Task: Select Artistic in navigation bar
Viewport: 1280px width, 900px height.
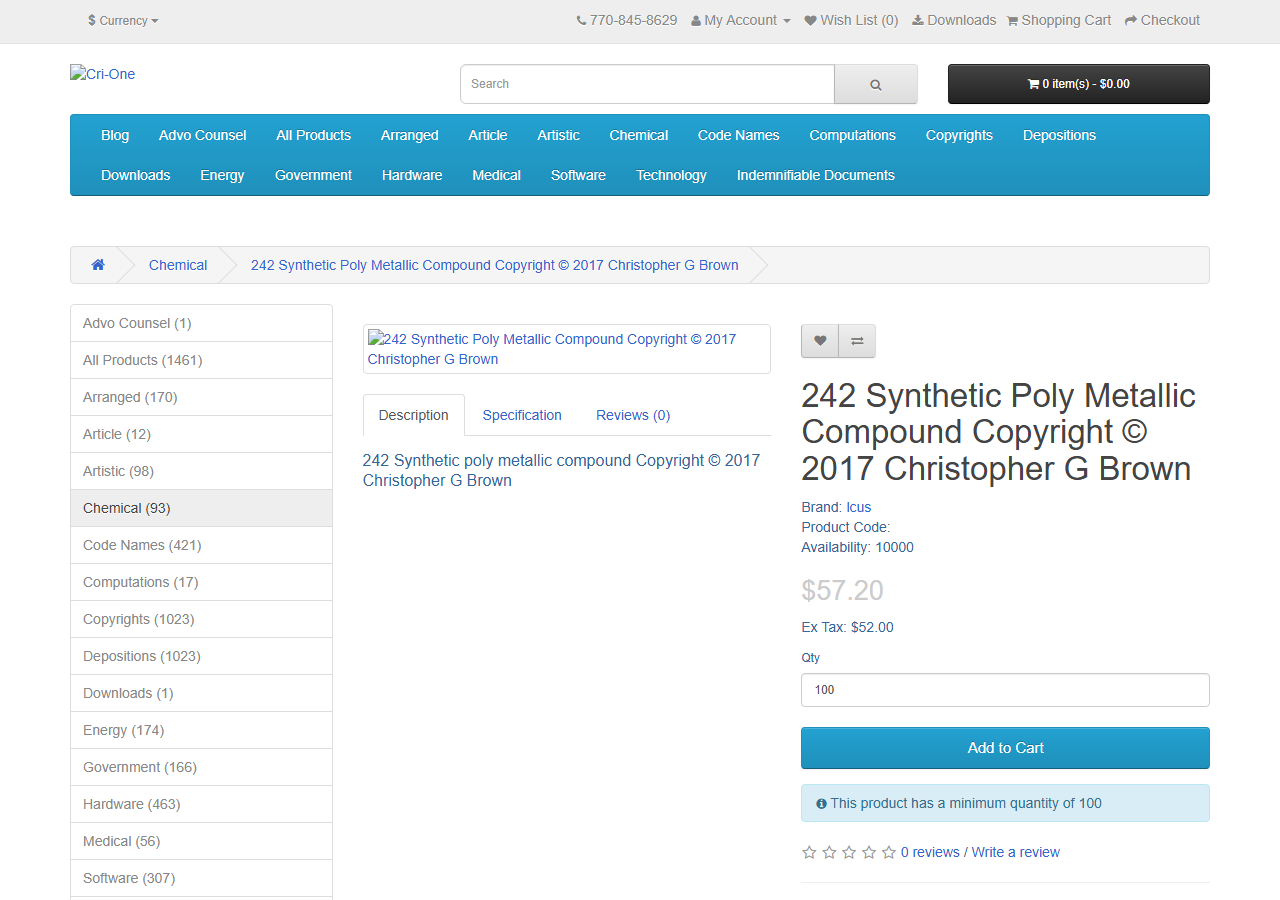Action: click(x=558, y=135)
